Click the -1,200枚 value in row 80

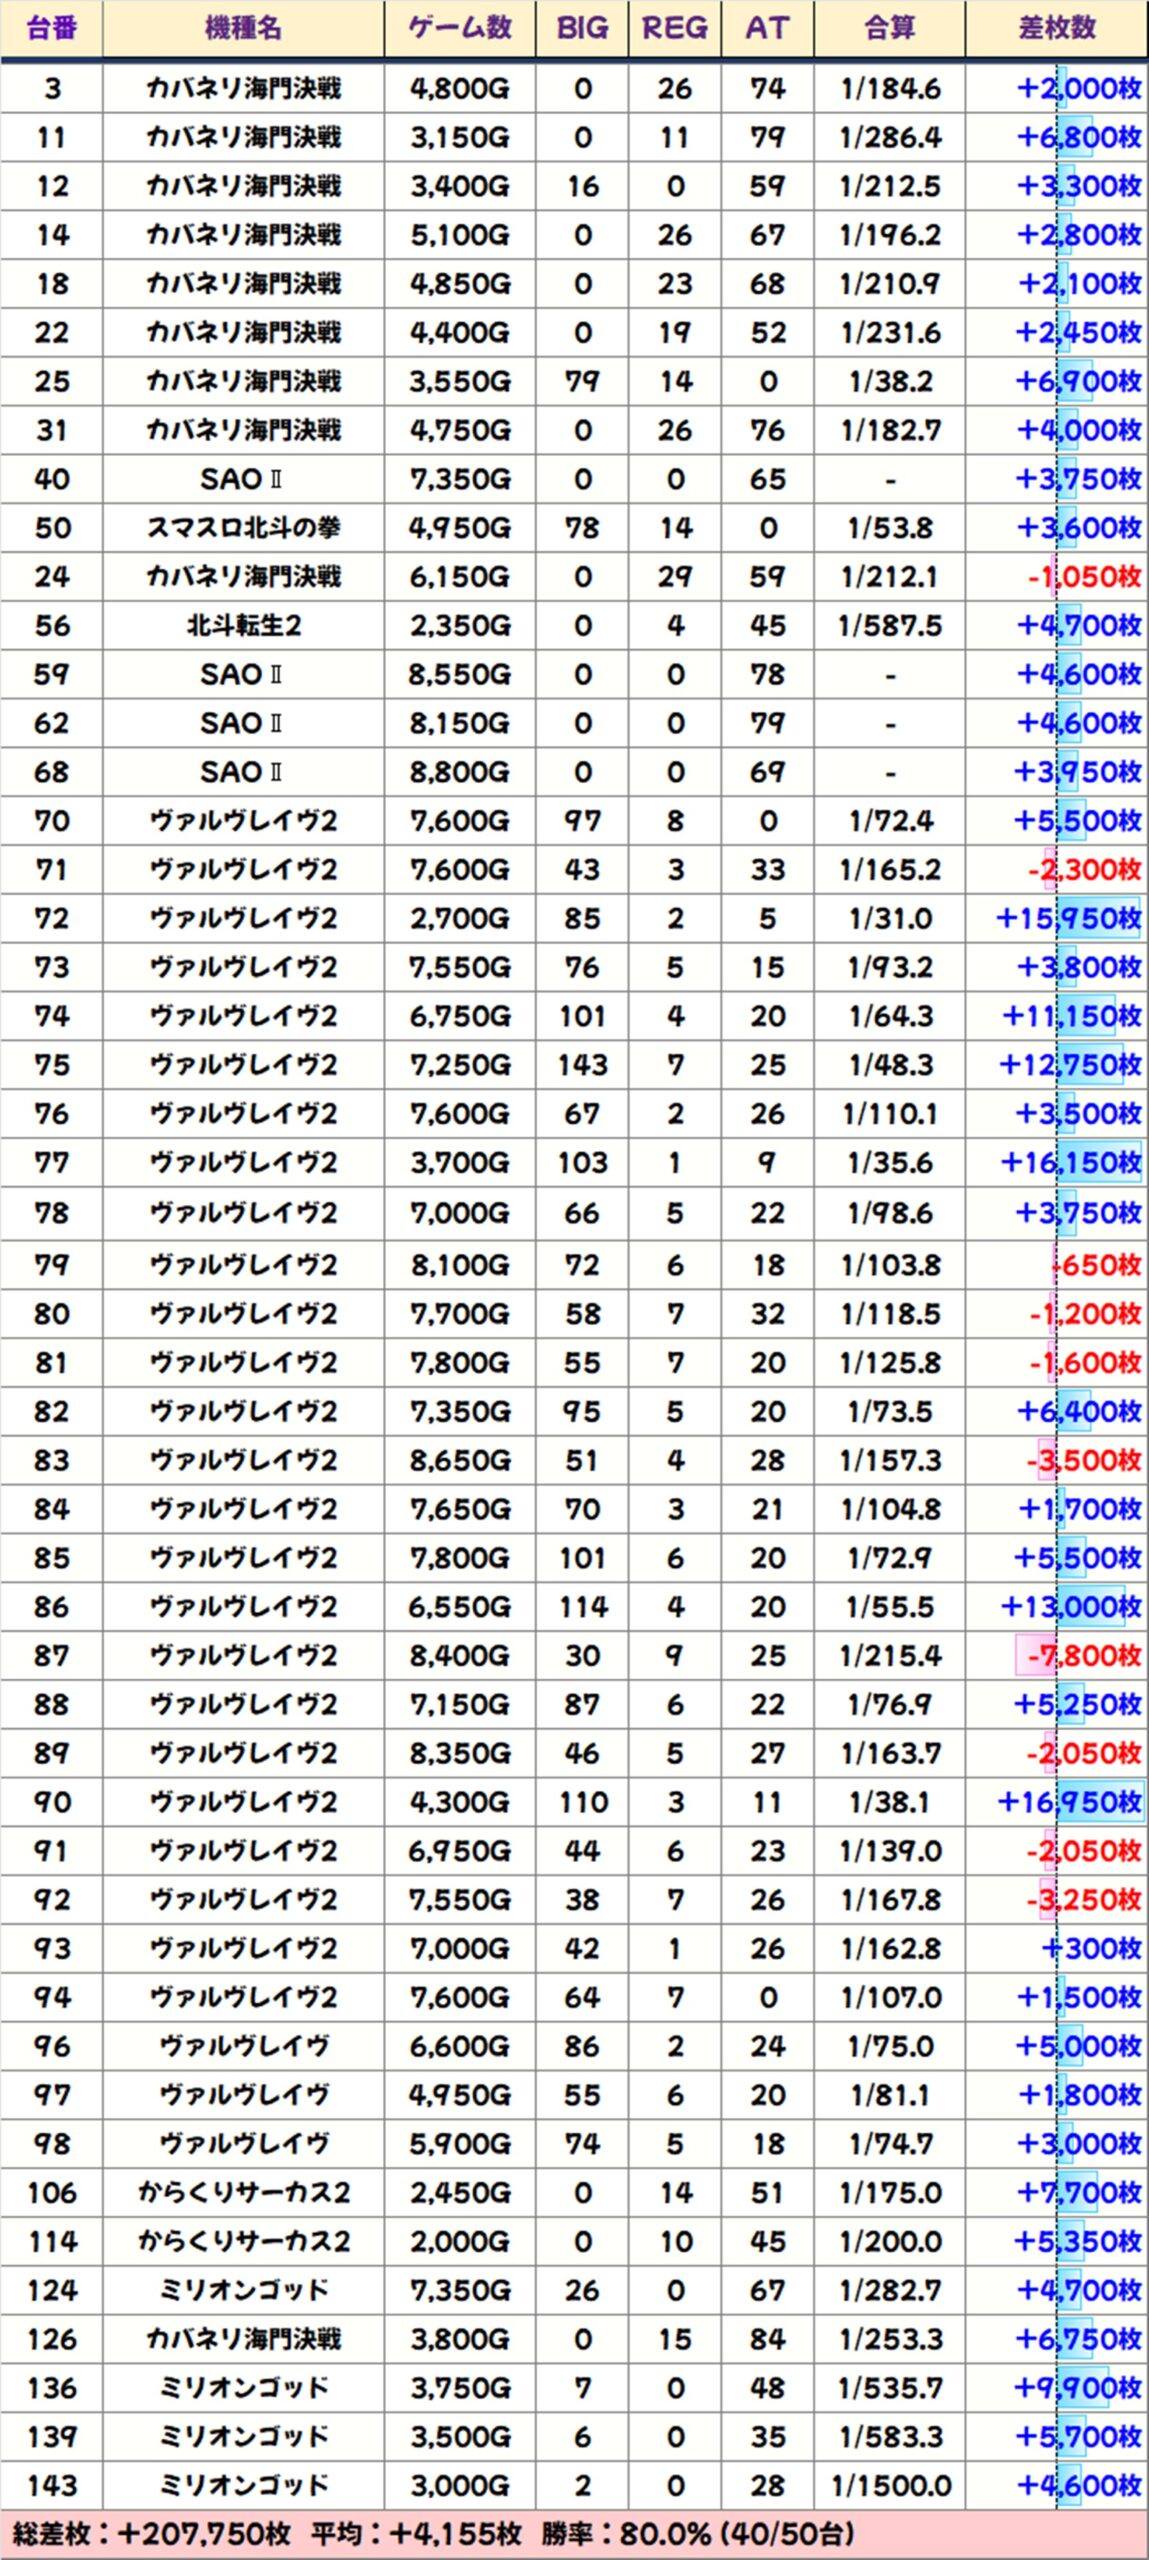click(1086, 1314)
